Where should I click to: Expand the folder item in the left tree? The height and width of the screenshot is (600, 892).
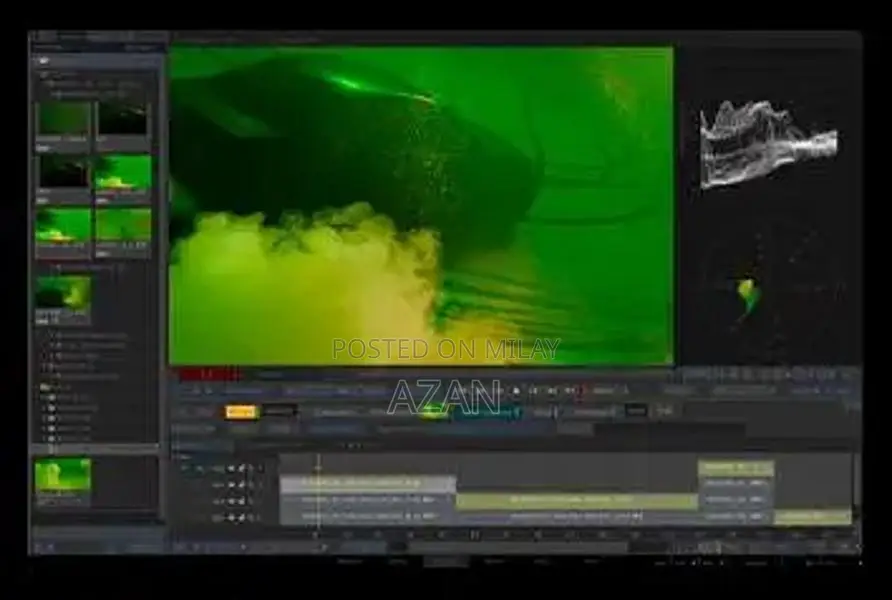45,386
